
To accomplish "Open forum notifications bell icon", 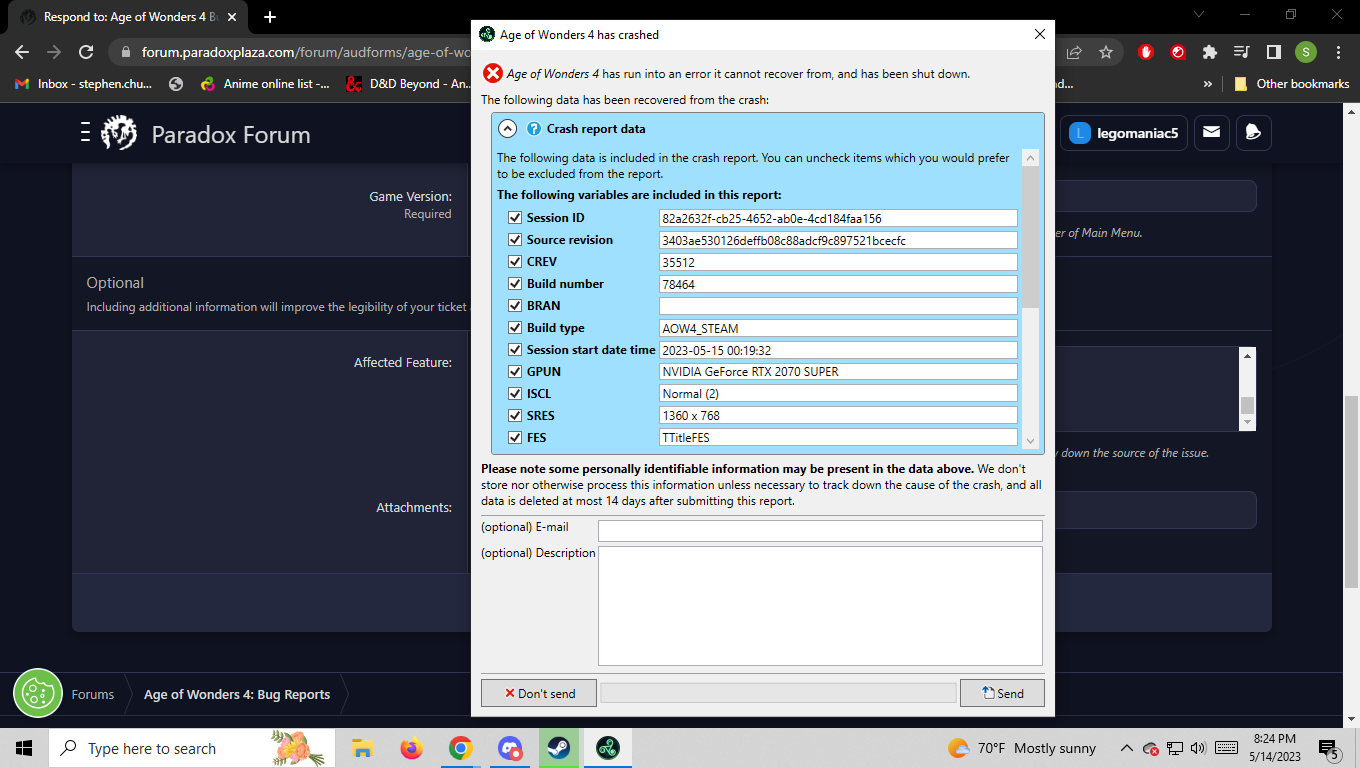I will click(x=1254, y=133).
